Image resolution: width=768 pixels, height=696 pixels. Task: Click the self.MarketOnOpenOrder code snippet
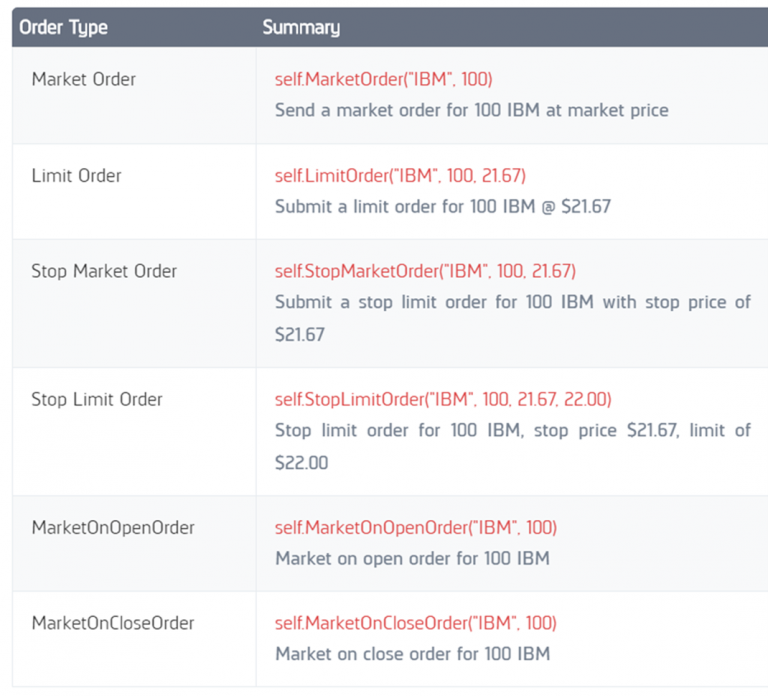pyautogui.click(x=416, y=528)
